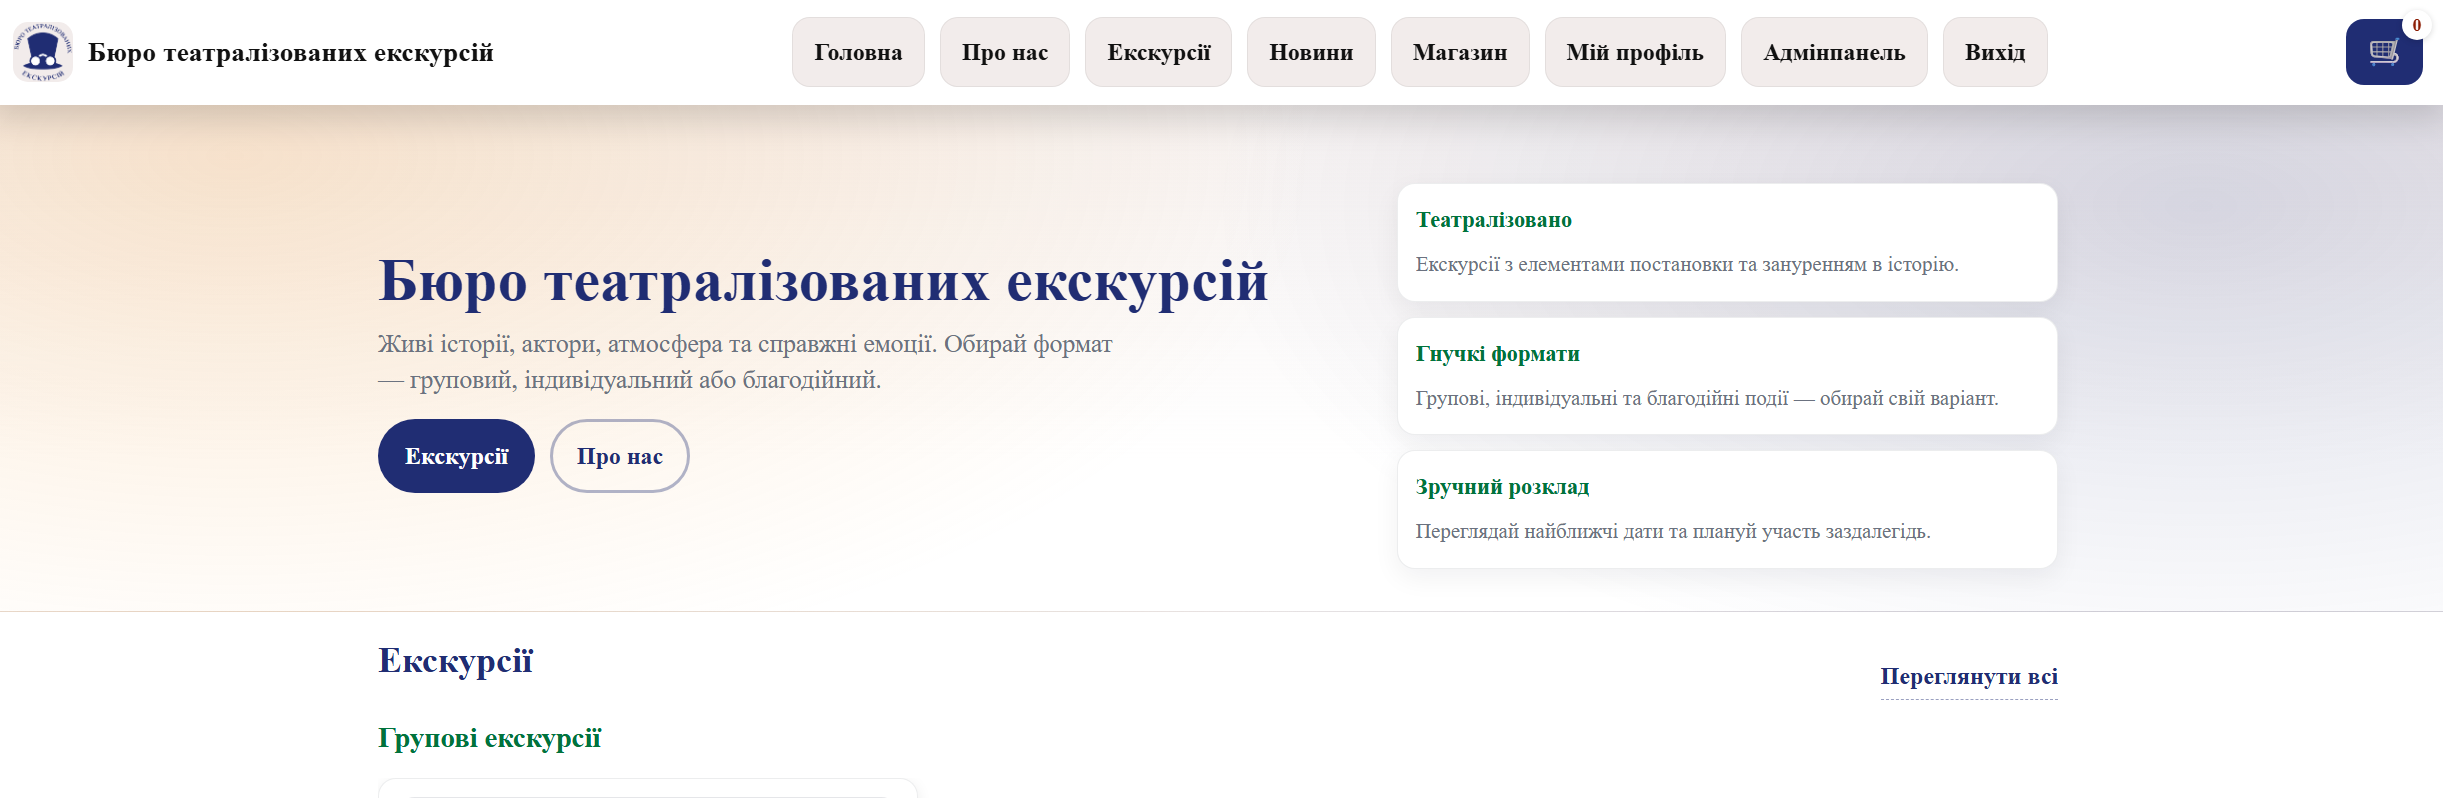Image resolution: width=2443 pixels, height=798 pixels.
Task: Click the outlined Про нас hero button
Action: (x=620, y=456)
